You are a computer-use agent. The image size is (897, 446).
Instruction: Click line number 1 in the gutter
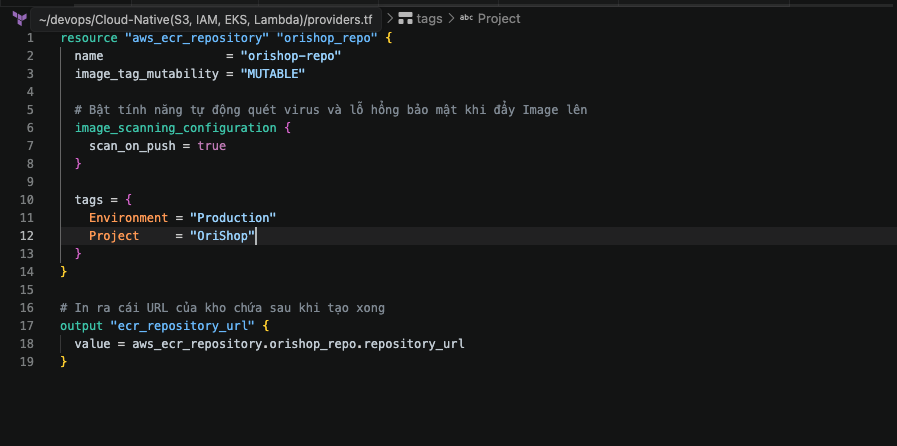30,38
